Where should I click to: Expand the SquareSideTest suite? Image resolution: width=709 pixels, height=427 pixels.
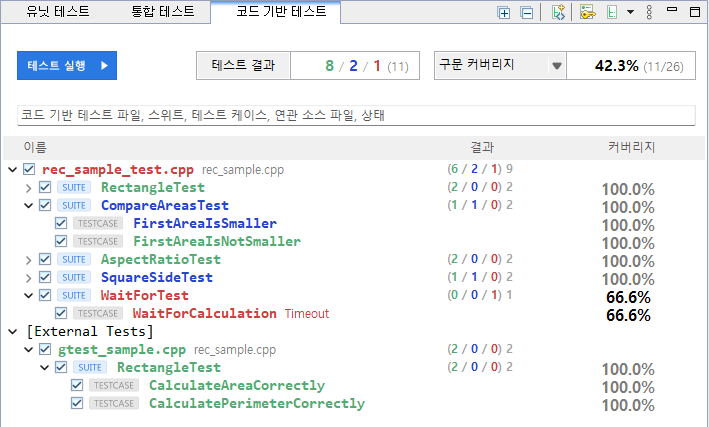tap(28, 278)
